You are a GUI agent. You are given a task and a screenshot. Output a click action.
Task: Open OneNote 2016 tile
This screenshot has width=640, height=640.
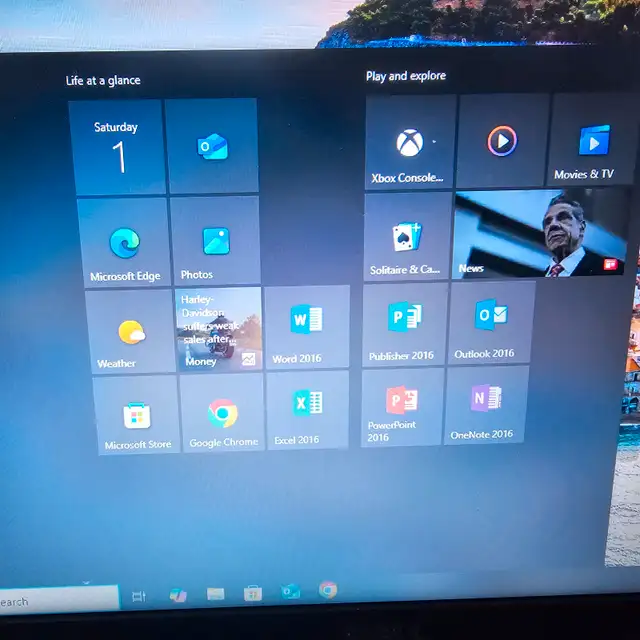pos(485,404)
